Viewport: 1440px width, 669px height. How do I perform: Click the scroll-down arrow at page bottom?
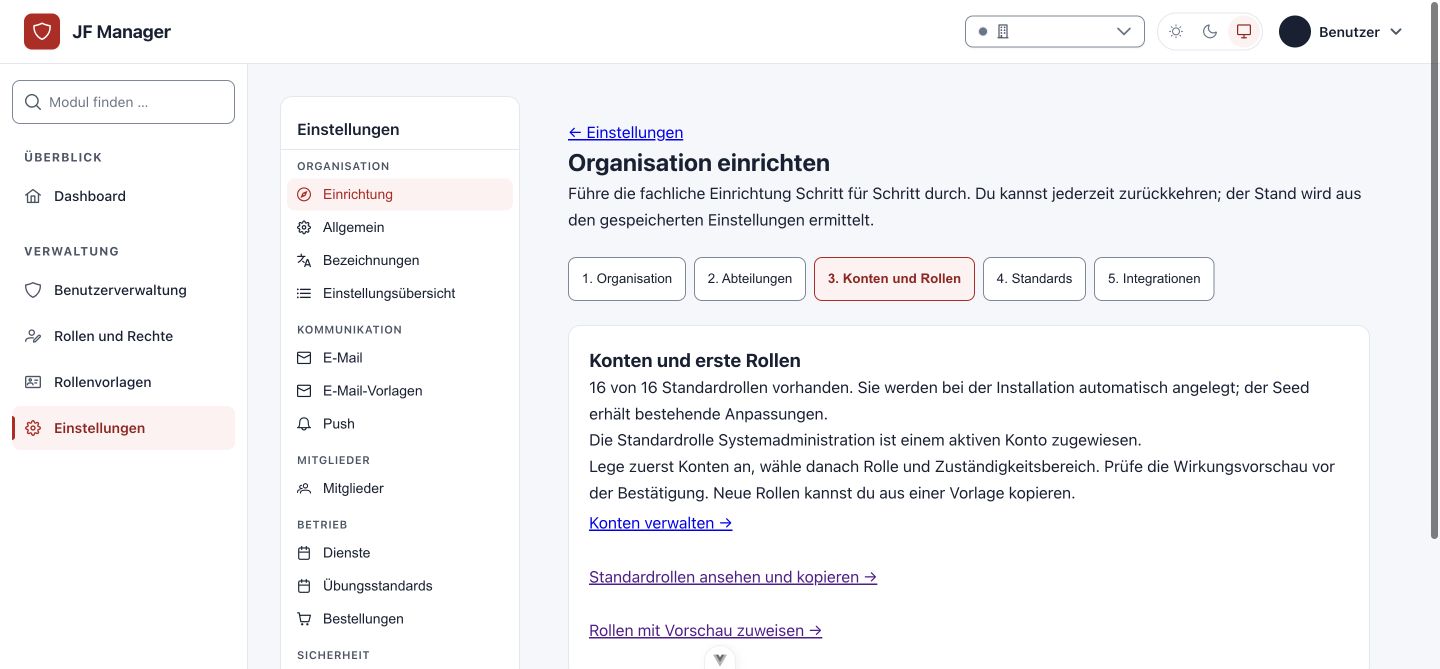pyautogui.click(x=720, y=659)
